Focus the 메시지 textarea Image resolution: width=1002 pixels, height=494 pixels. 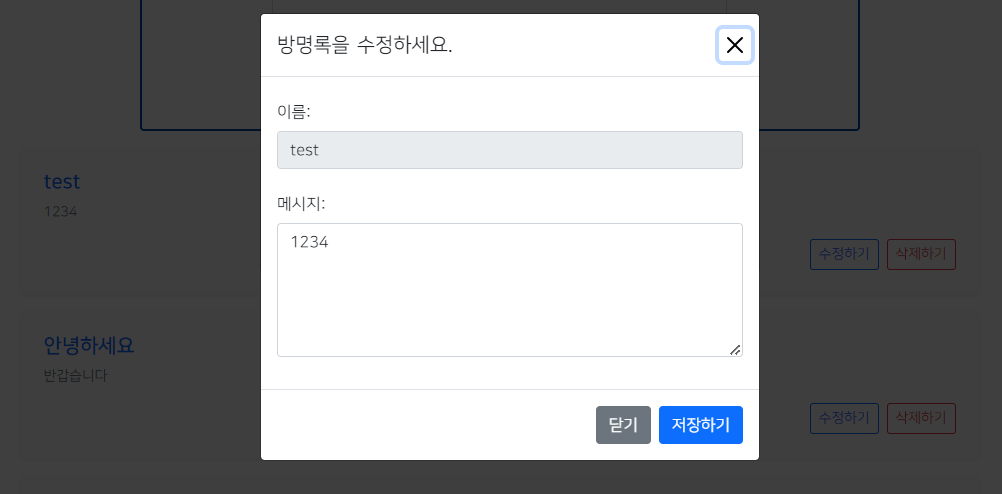(509, 289)
